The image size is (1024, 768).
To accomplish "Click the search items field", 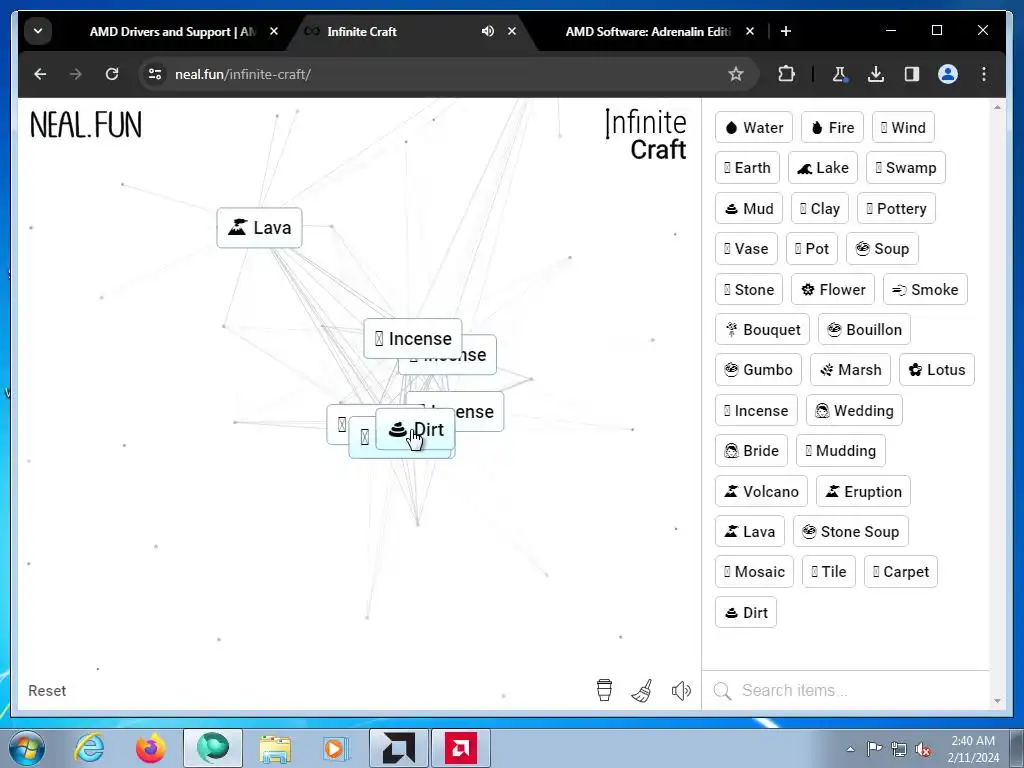I will [x=846, y=690].
